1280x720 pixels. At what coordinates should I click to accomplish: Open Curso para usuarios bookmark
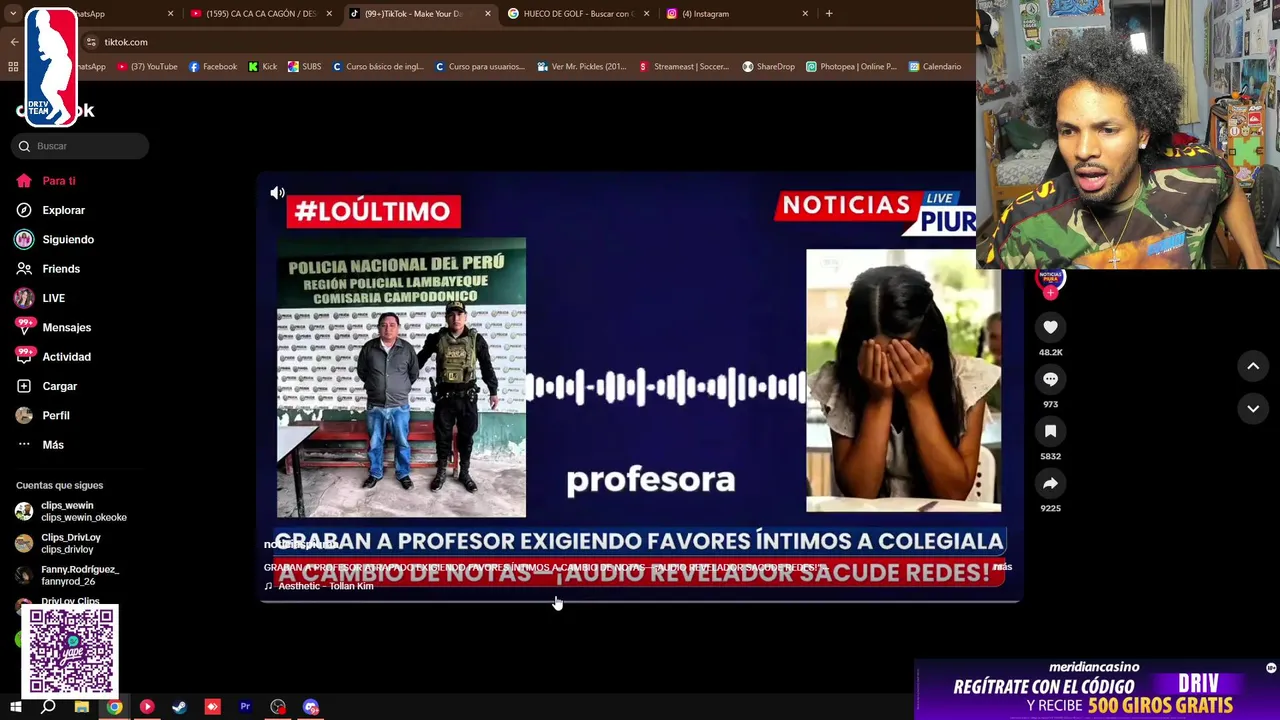coord(480,67)
